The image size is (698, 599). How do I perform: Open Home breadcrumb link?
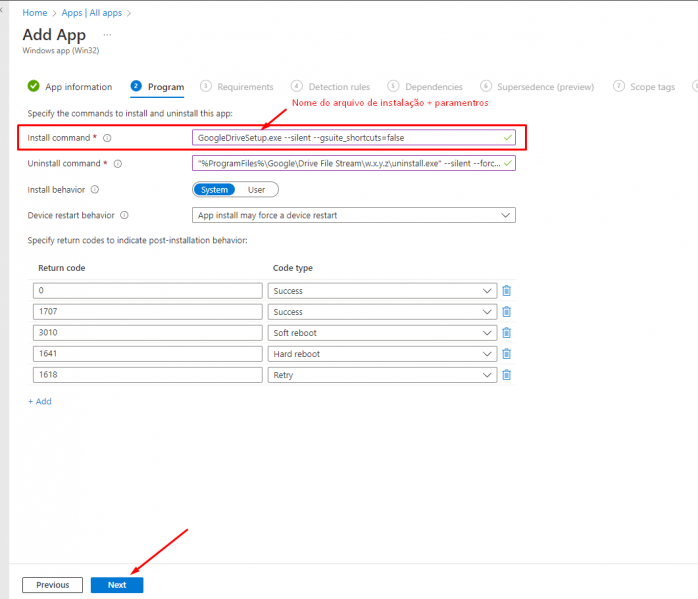coord(35,13)
